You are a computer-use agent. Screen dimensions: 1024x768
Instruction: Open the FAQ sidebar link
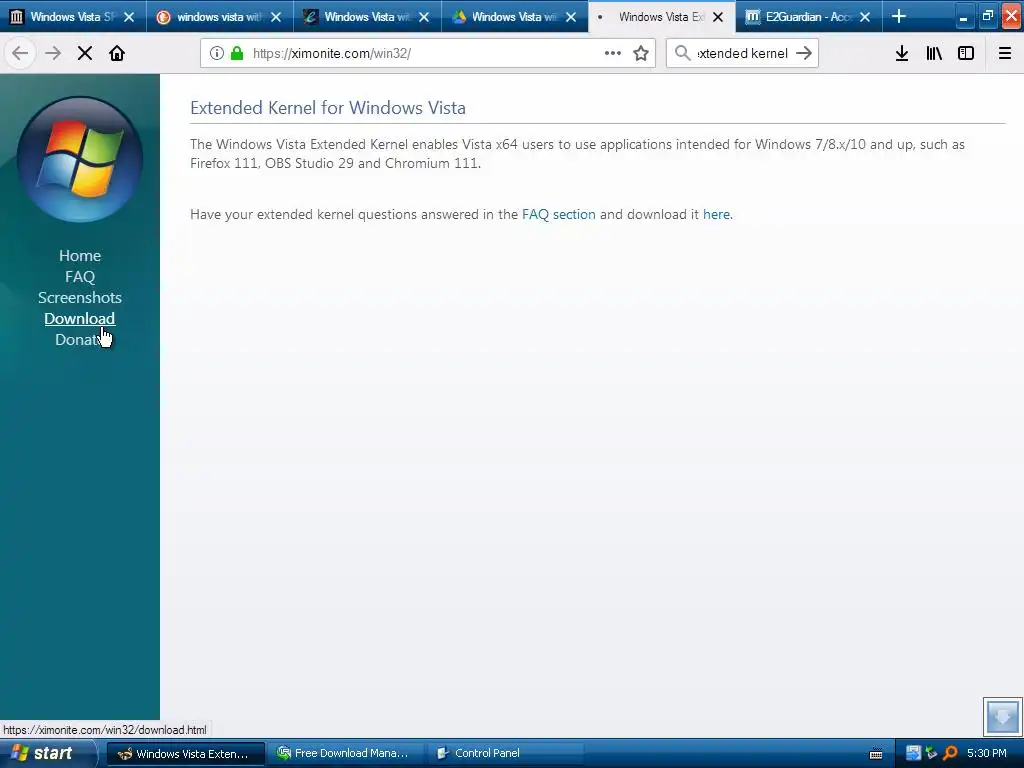pos(80,276)
